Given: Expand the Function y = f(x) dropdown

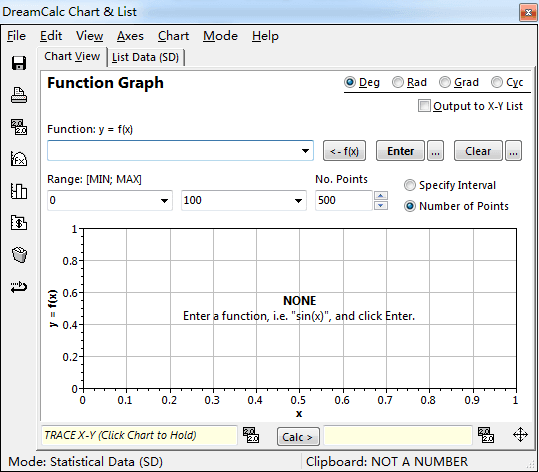Looking at the screenshot, I should pos(305,151).
